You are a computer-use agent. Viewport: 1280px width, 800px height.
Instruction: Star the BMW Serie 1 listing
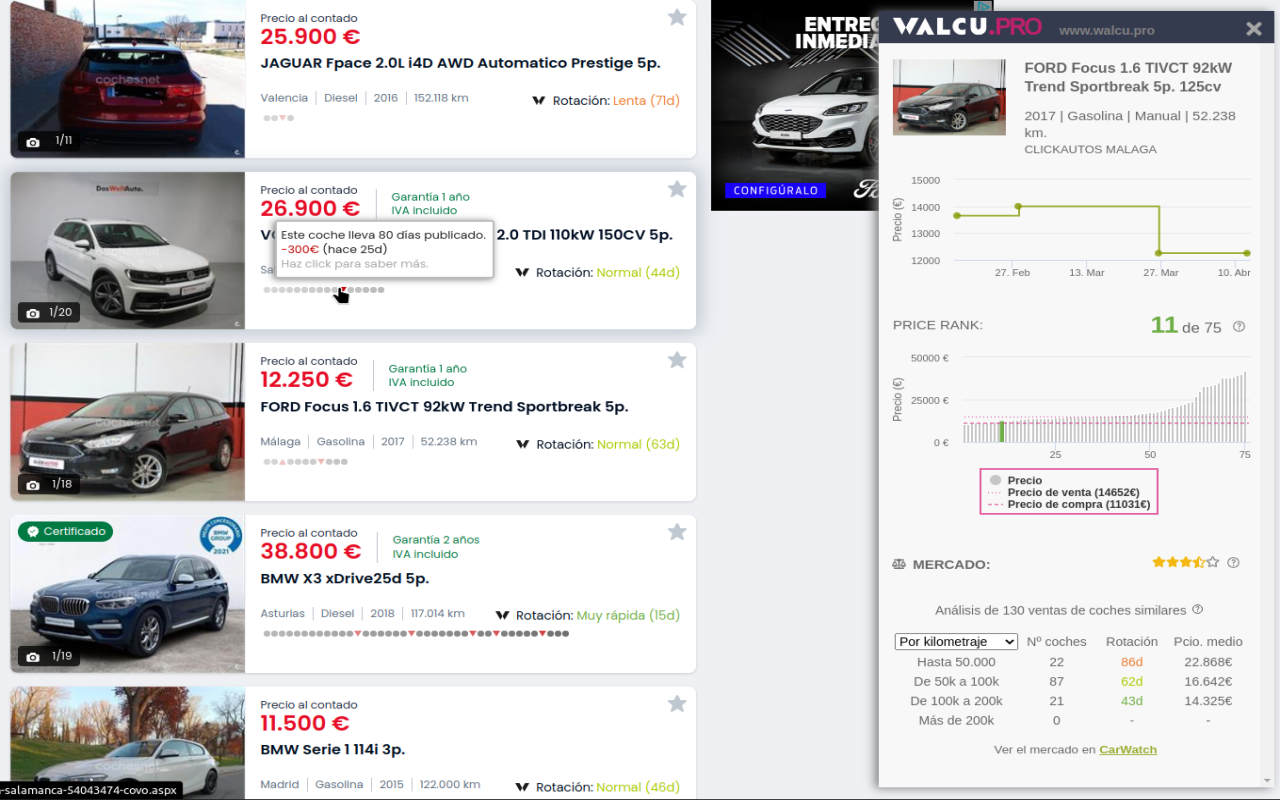click(677, 704)
